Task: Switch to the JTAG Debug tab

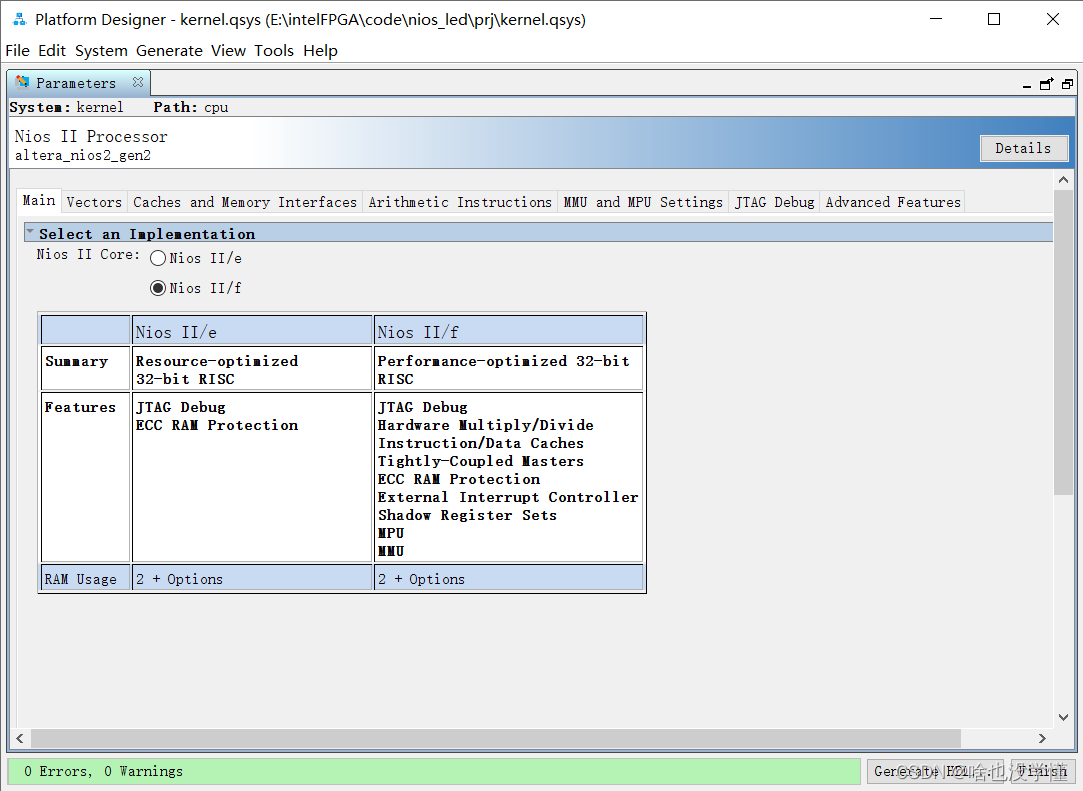Action: coord(774,202)
